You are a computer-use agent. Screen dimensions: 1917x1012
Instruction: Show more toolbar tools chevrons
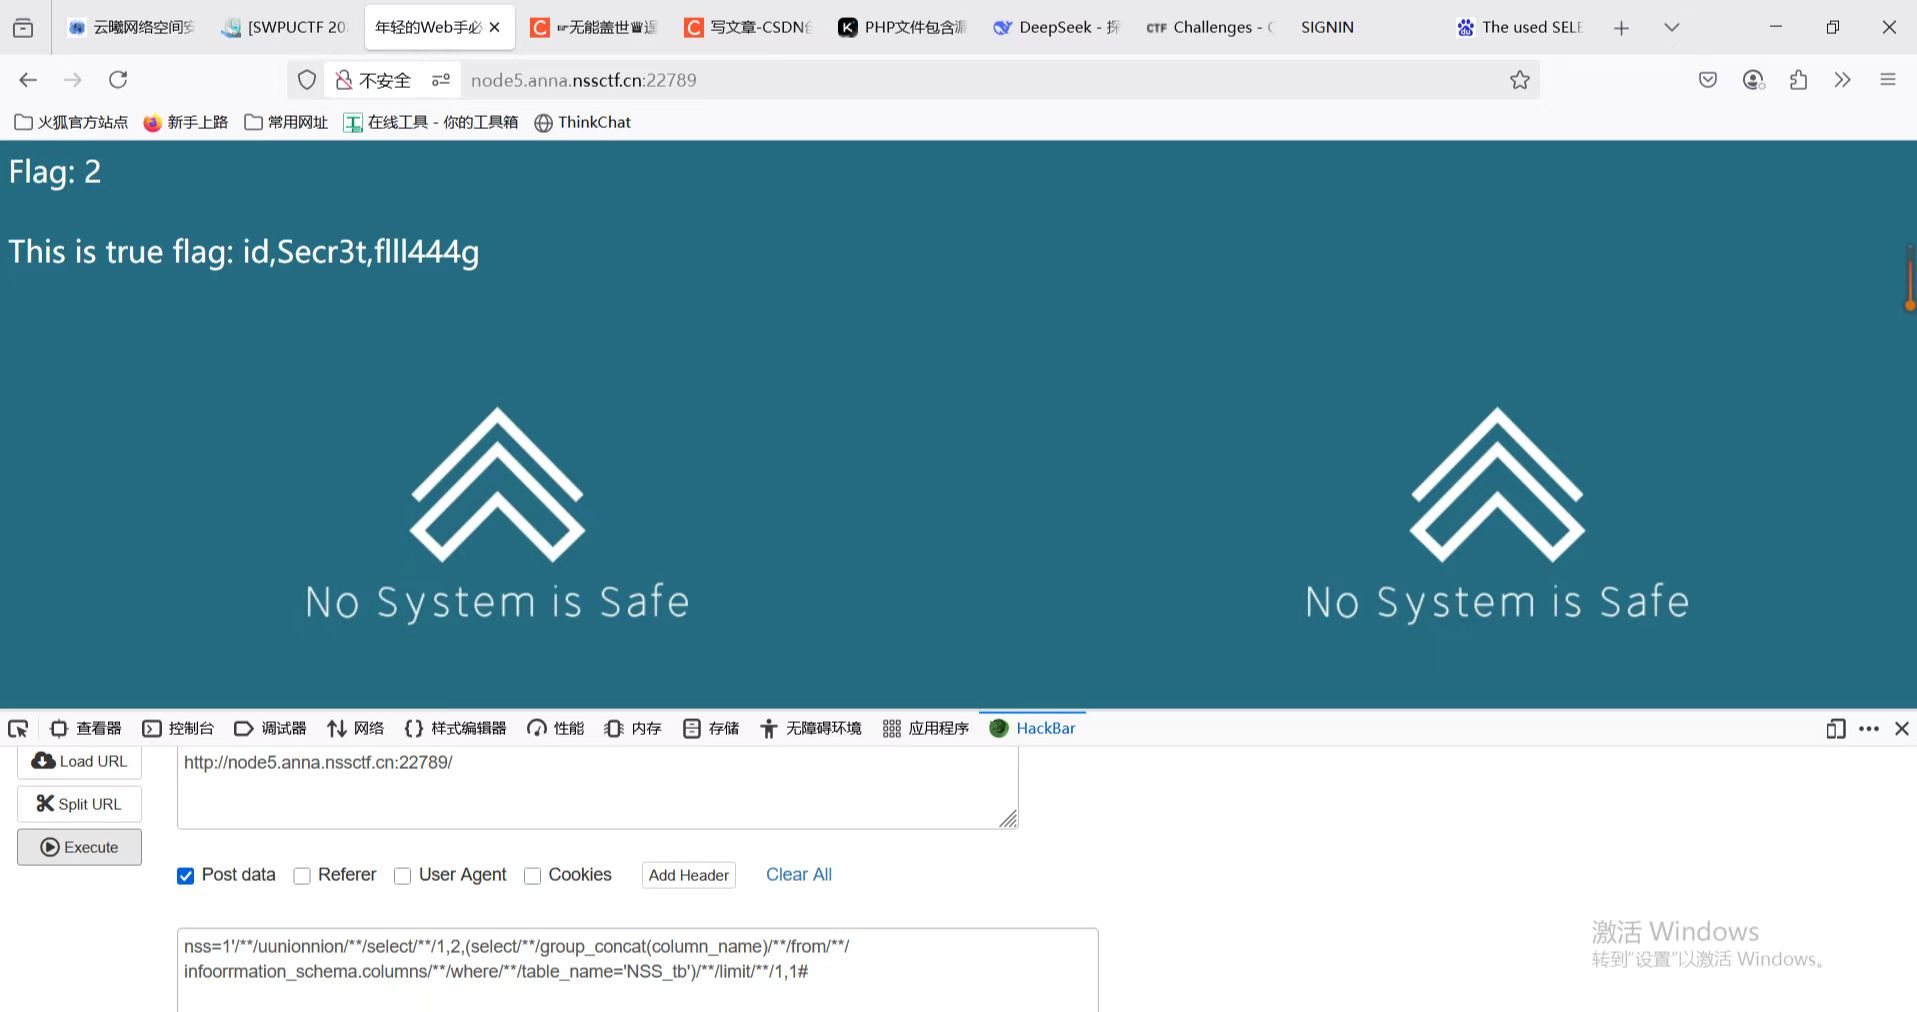tap(1843, 80)
